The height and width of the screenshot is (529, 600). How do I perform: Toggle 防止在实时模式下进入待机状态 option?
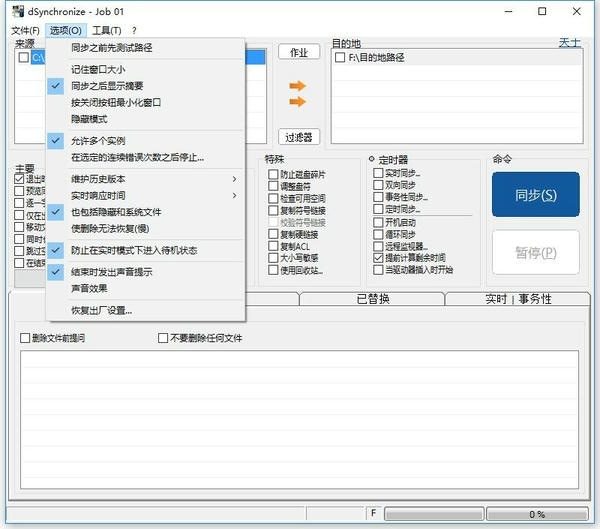[x=145, y=251]
